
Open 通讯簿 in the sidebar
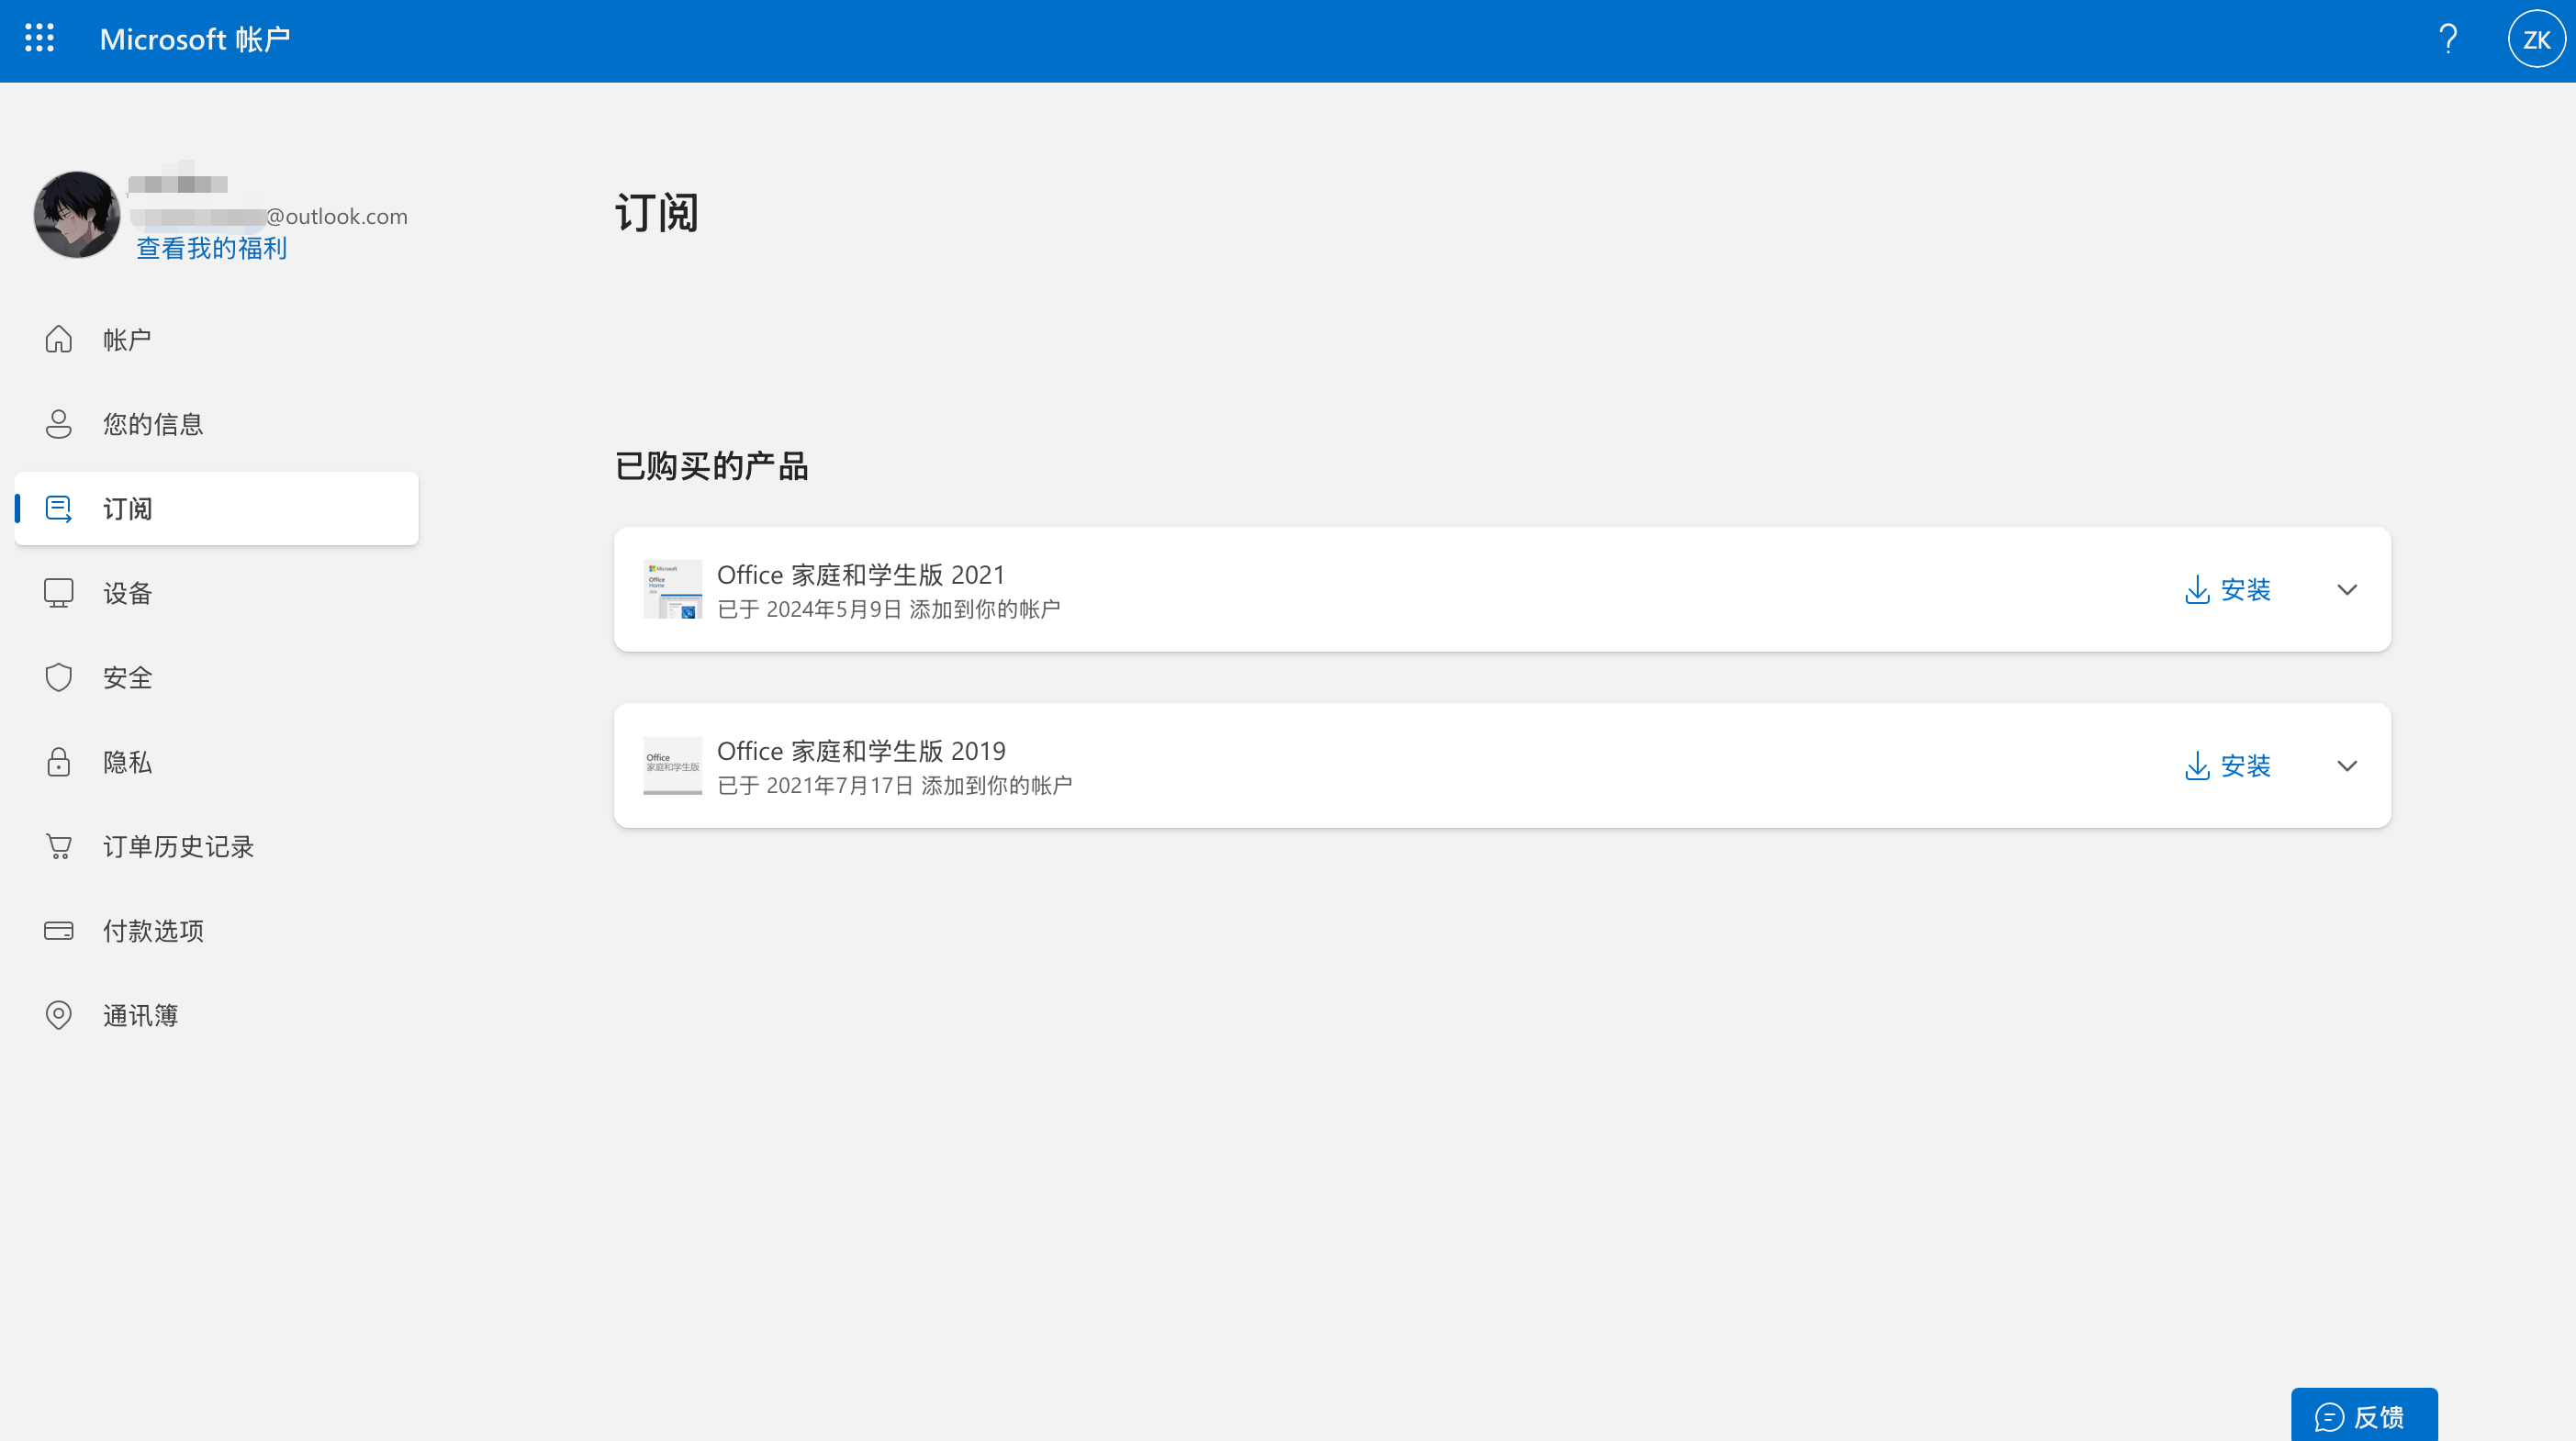point(216,1015)
